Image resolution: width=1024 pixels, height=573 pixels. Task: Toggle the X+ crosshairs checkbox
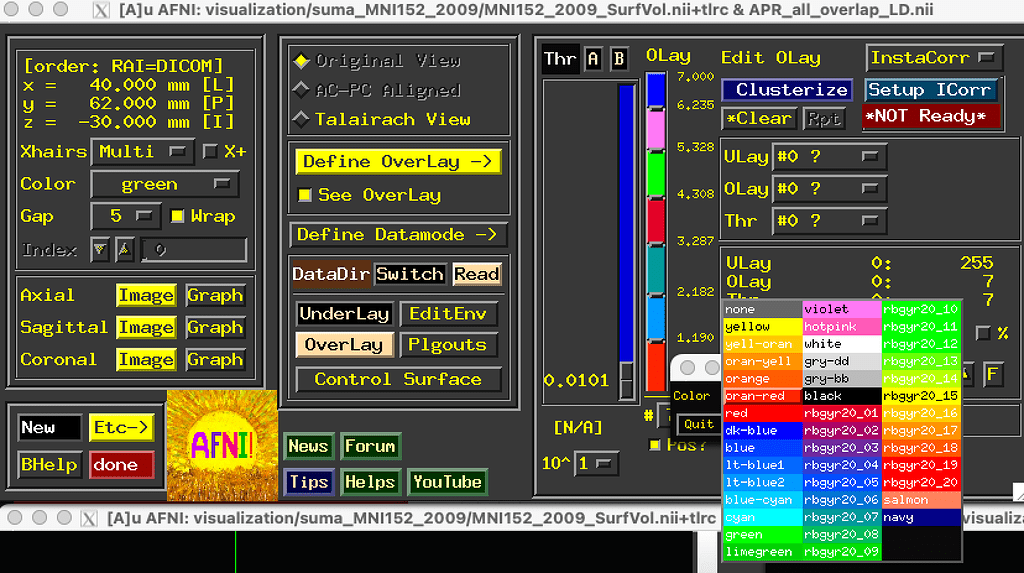[x=210, y=152]
